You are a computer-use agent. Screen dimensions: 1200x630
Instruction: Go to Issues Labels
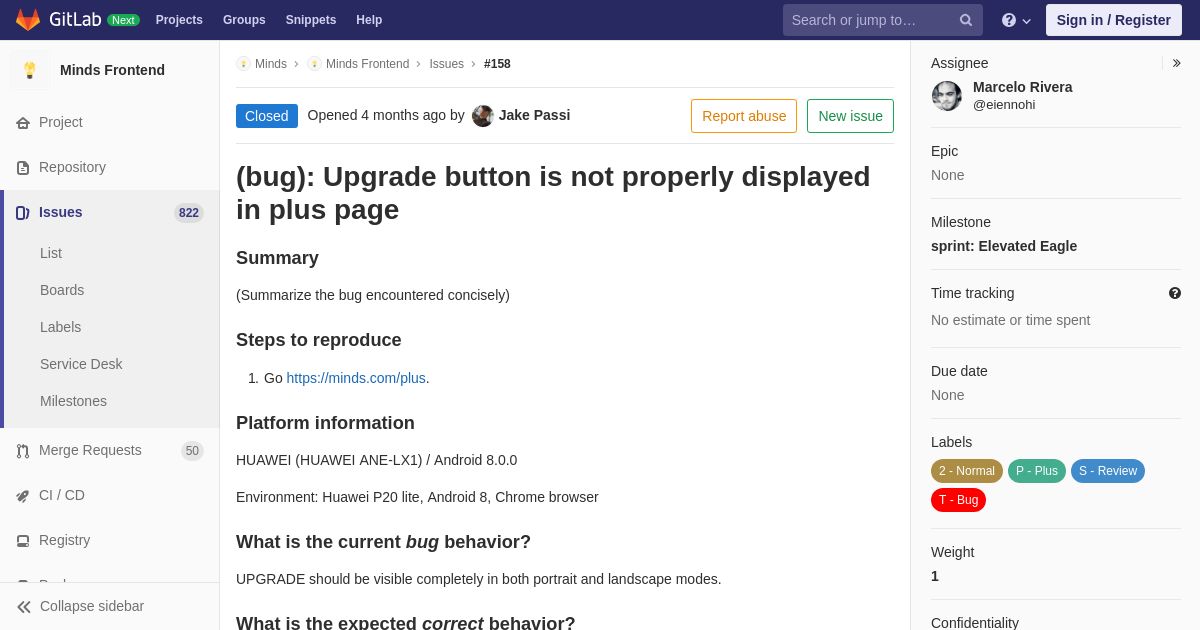click(60, 328)
